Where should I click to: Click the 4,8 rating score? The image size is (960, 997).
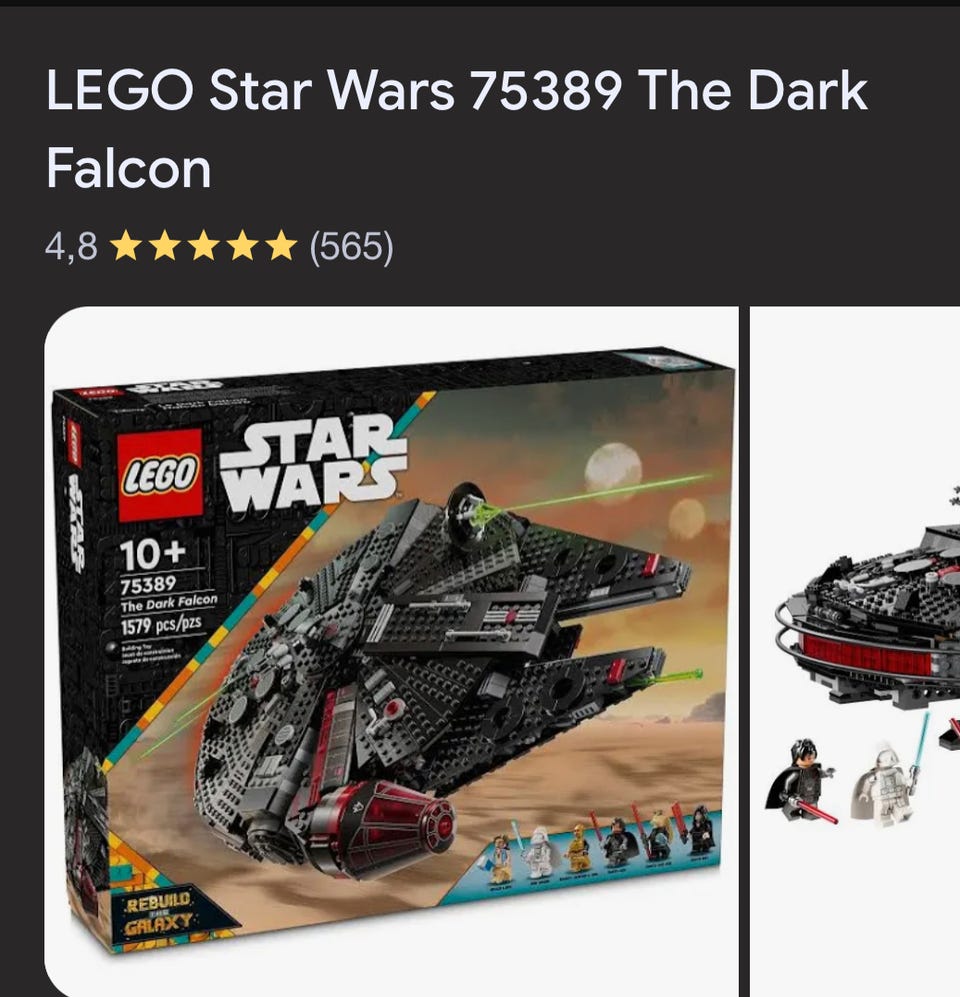point(71,247)
